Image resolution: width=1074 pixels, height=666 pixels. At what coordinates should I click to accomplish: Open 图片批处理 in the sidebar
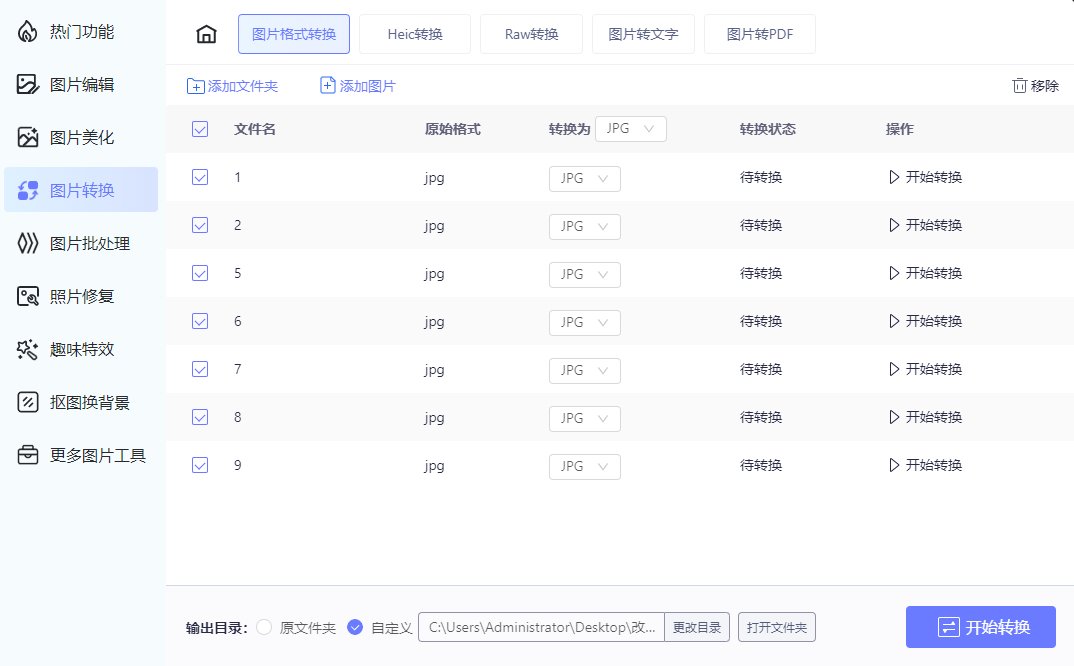81,243
